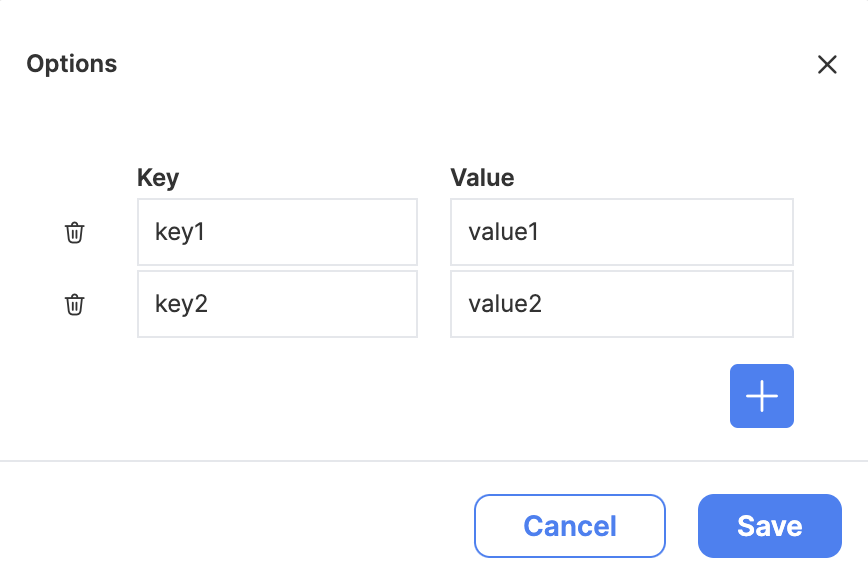Place cursor in second Value column field
This screenshot has height=580, width=868.
coord(622,304)
